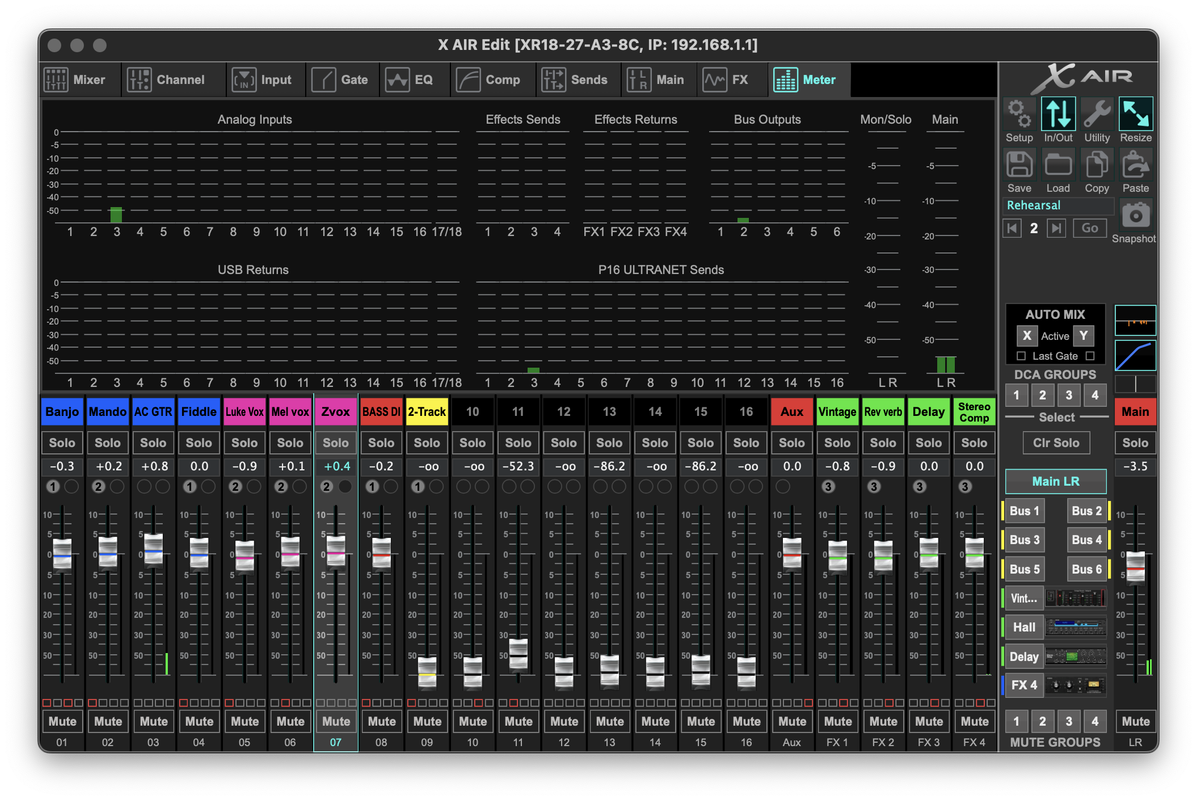Open the Setup gear icon

click(1019, 115)
